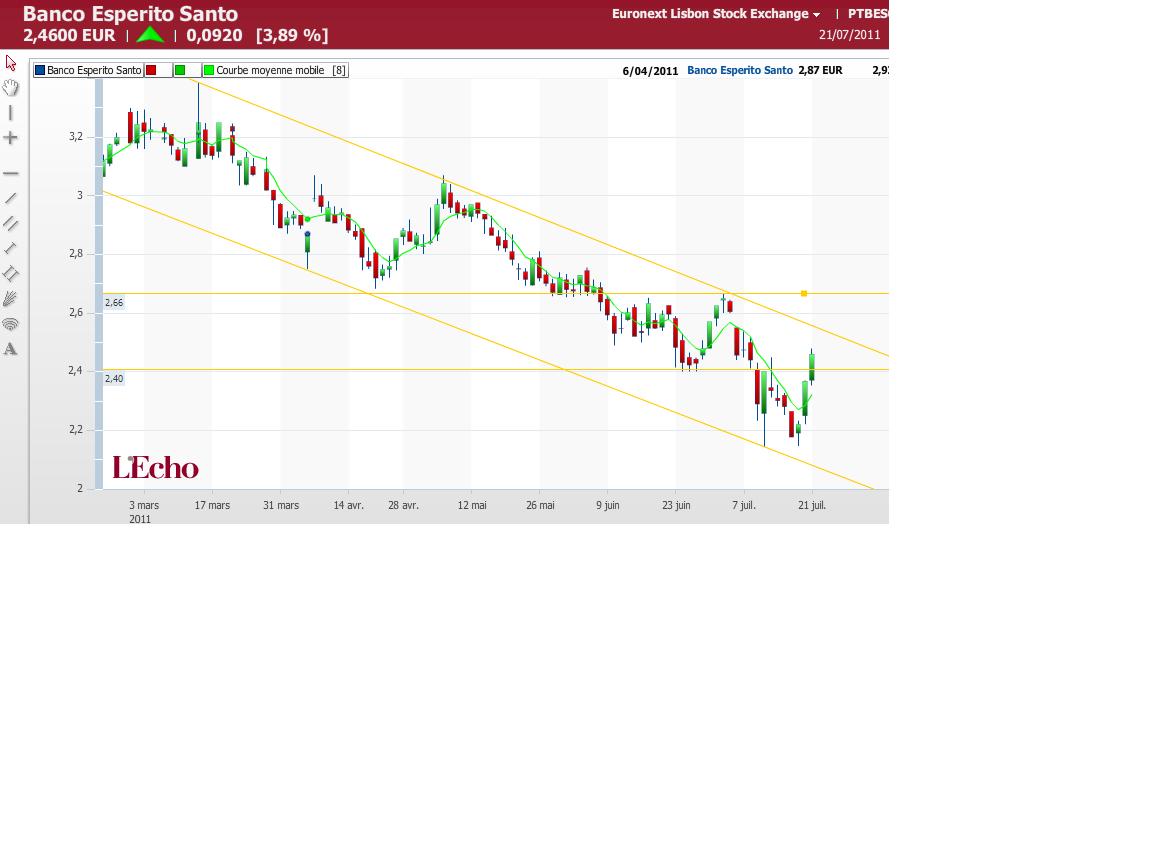The image size is (1152, 864).
Task: Select the Fibonacci fan tool
Action: pyautogui.click(x=10, y=298)
